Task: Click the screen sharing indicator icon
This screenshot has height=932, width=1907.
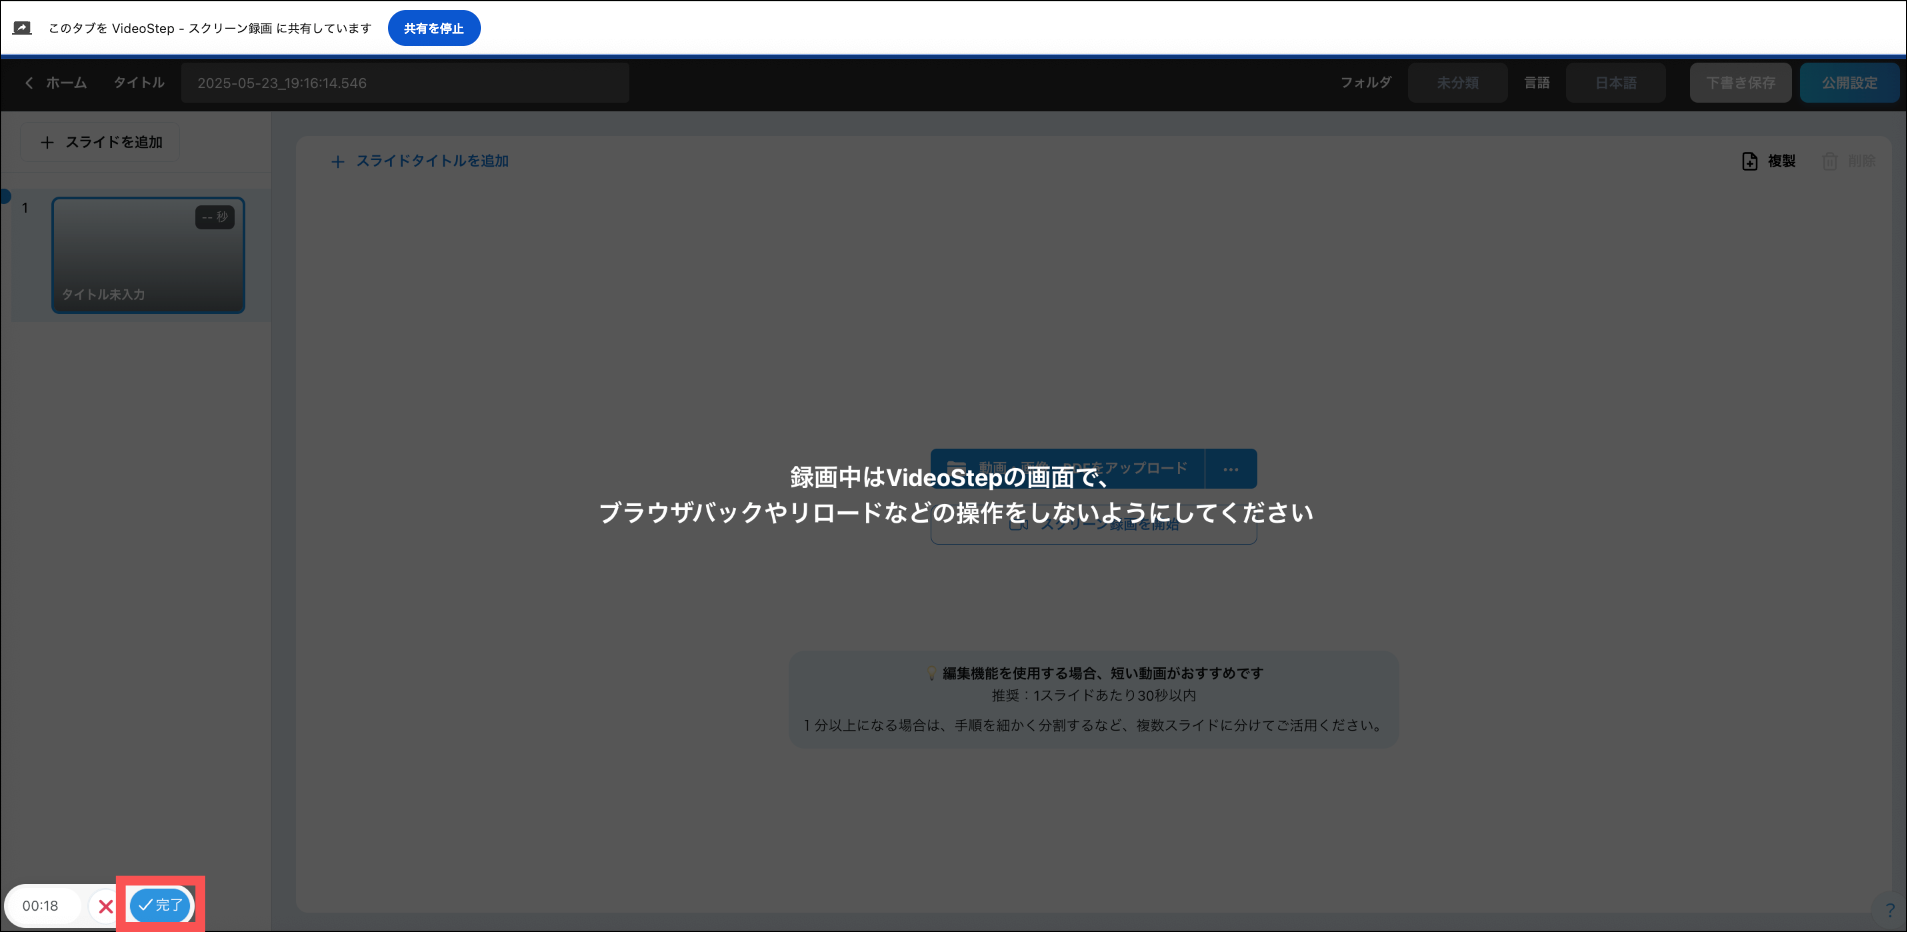Action: point(22,28)
